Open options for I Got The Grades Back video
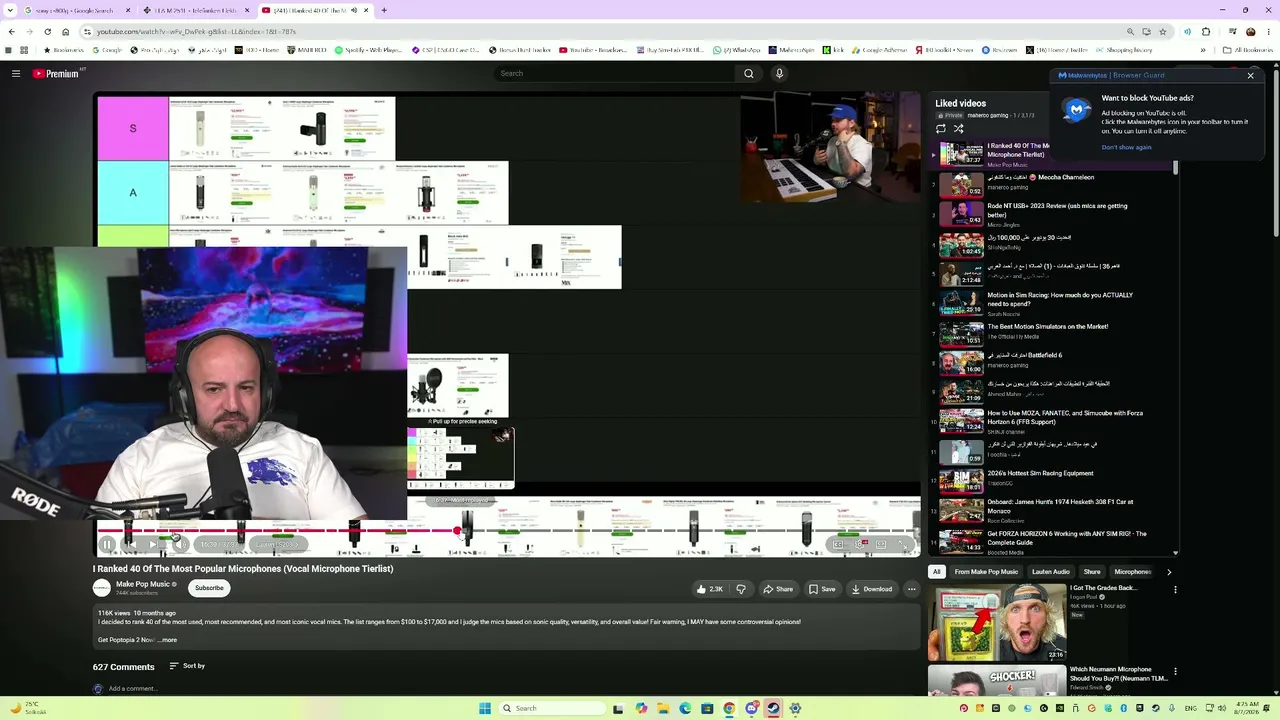The image size is (1280, 720). click(x=1175, y=590)
